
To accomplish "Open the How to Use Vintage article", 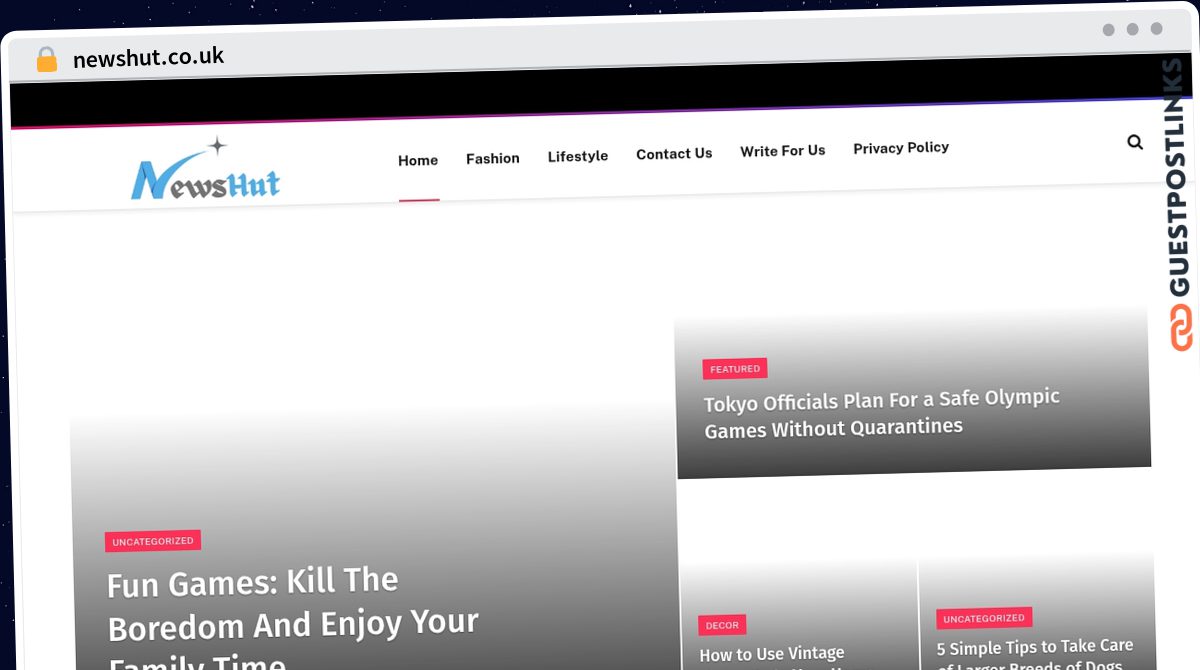I will (x=772, y=658).
